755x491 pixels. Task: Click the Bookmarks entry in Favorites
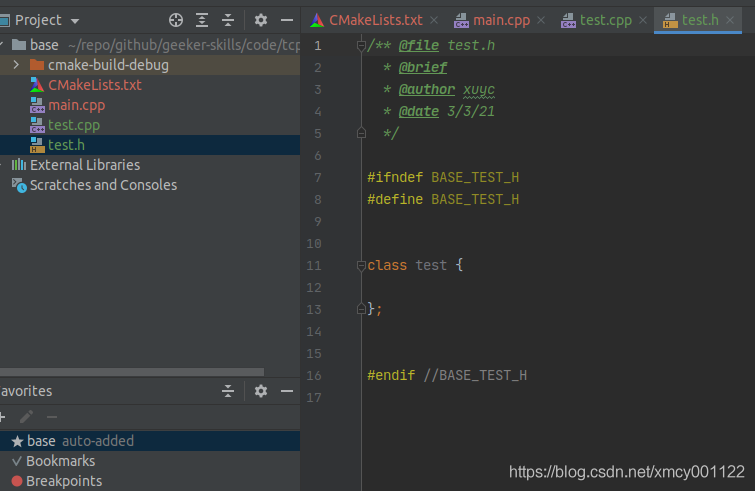point(150,461)
